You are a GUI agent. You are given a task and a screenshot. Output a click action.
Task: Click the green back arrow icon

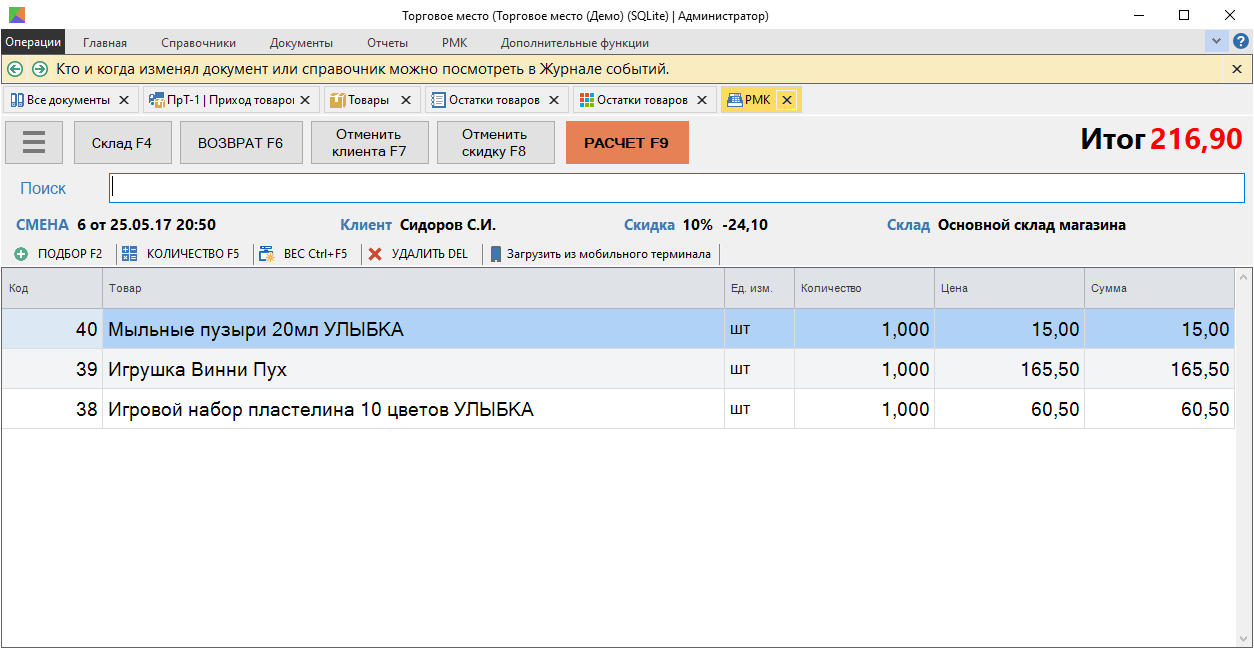pos(15,69)
